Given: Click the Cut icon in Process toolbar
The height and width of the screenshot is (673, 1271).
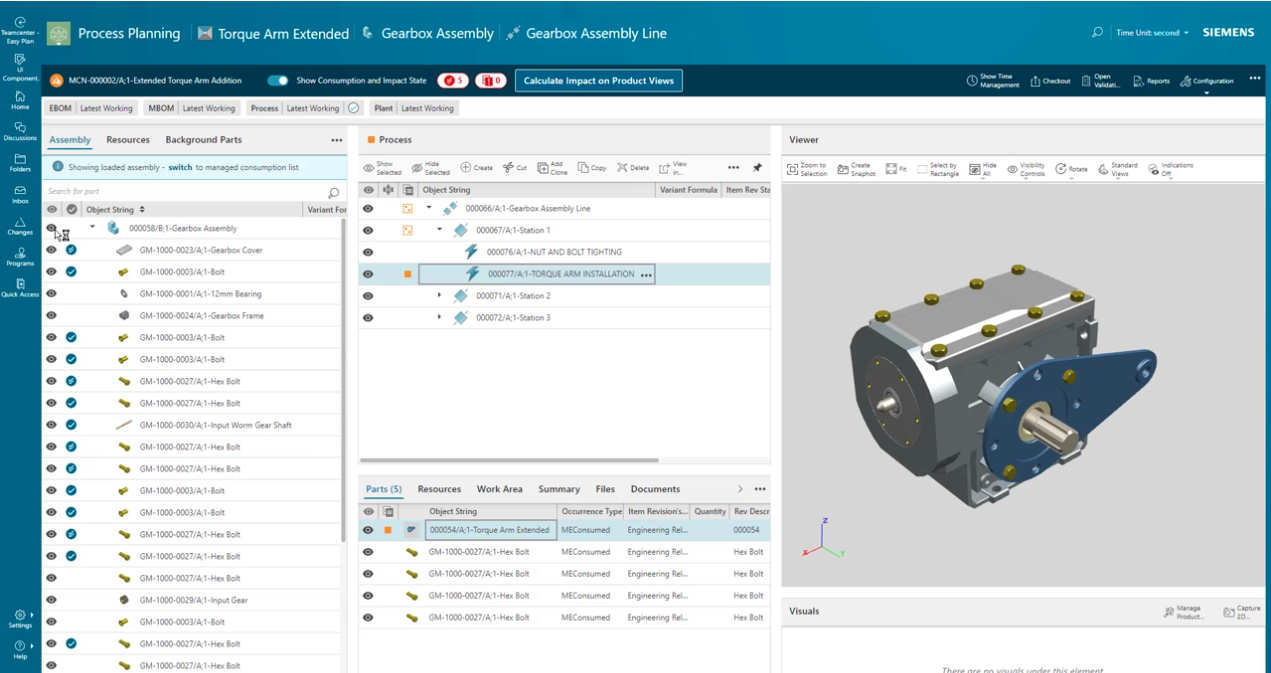Looking at the screenshot, I should 514,168.
